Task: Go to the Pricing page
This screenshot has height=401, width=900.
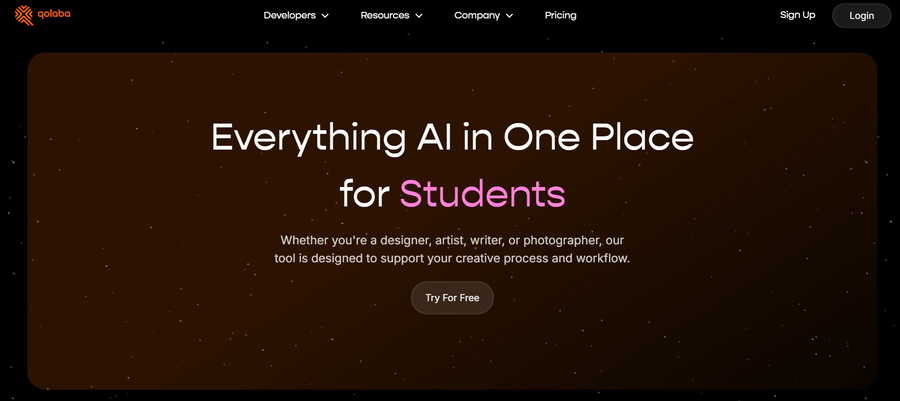Action: (560, 15)
